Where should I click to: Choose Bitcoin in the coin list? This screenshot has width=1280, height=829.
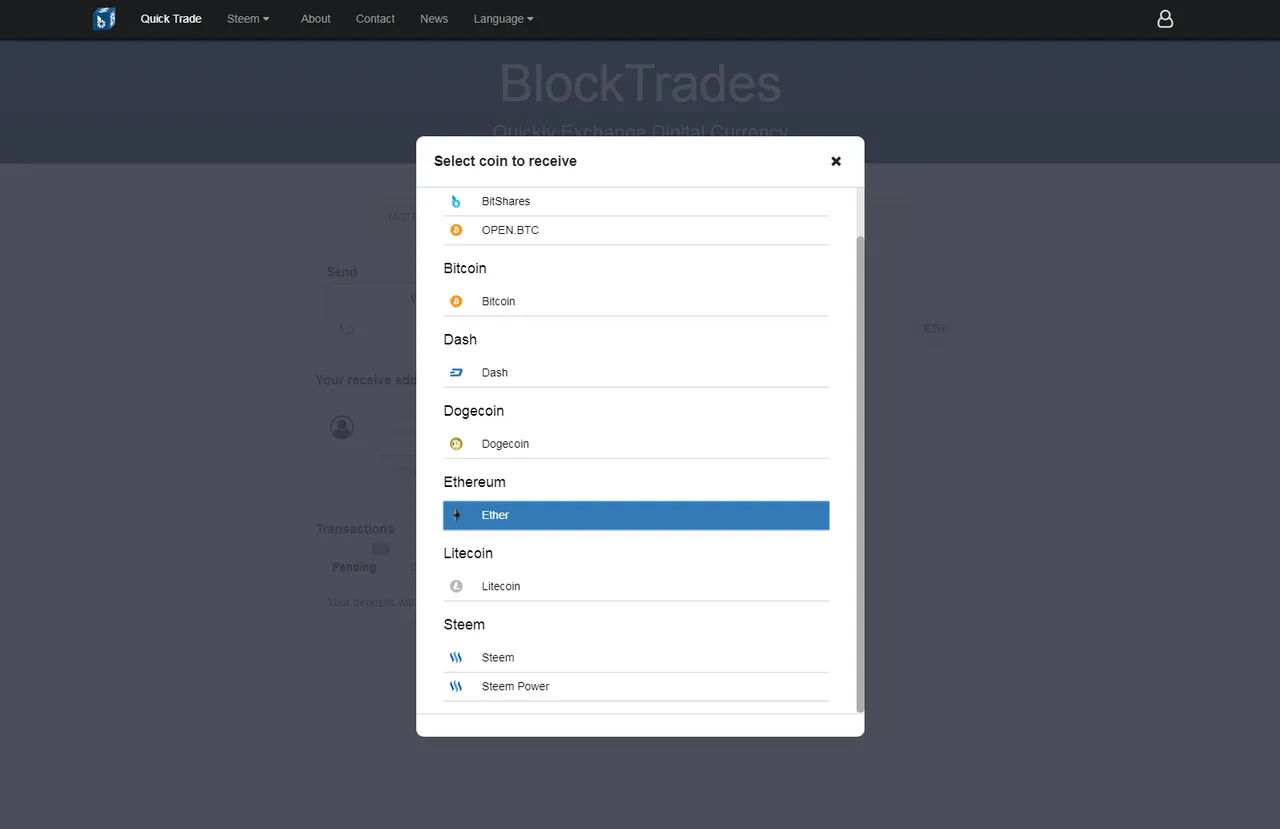(636, 301)
